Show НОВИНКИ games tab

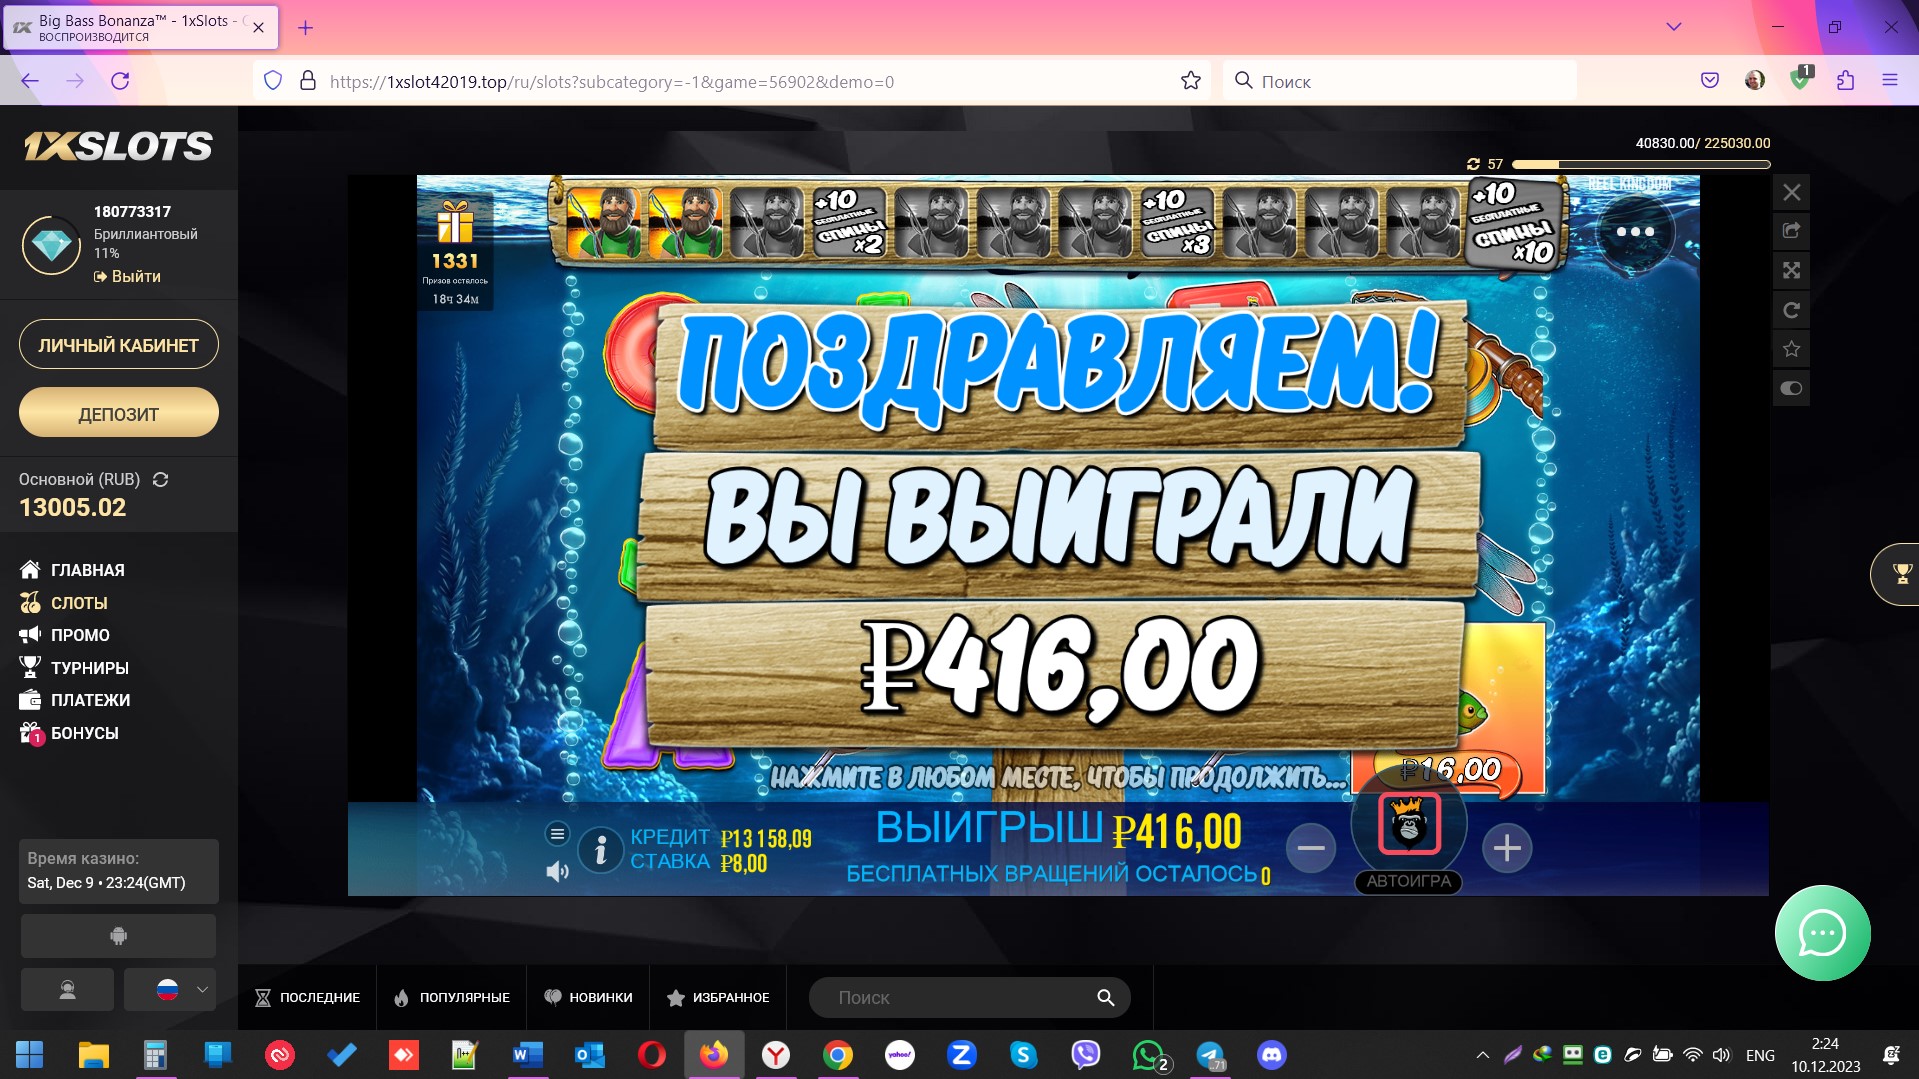coord(588,998)
